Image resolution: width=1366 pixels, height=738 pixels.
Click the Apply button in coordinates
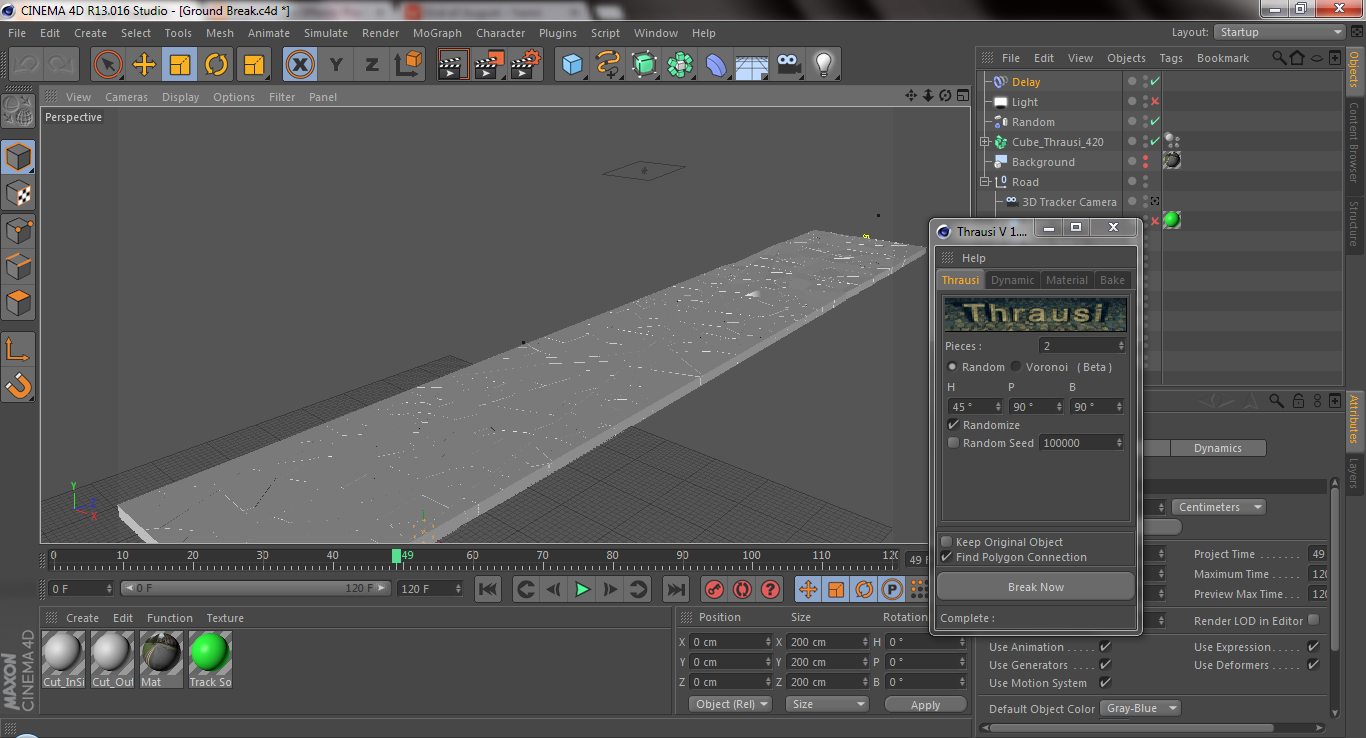click(x=925, y=704)
